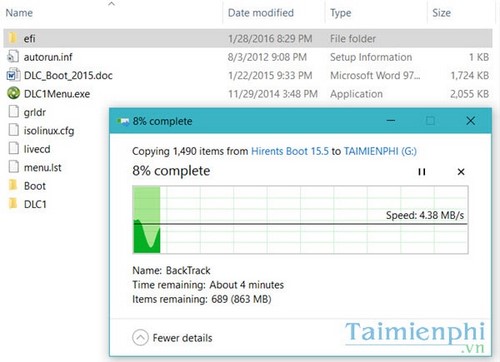
Task: Open the Hirents Boot 15.5 source link
Action: pyautogui.click(x=290, y=151)
